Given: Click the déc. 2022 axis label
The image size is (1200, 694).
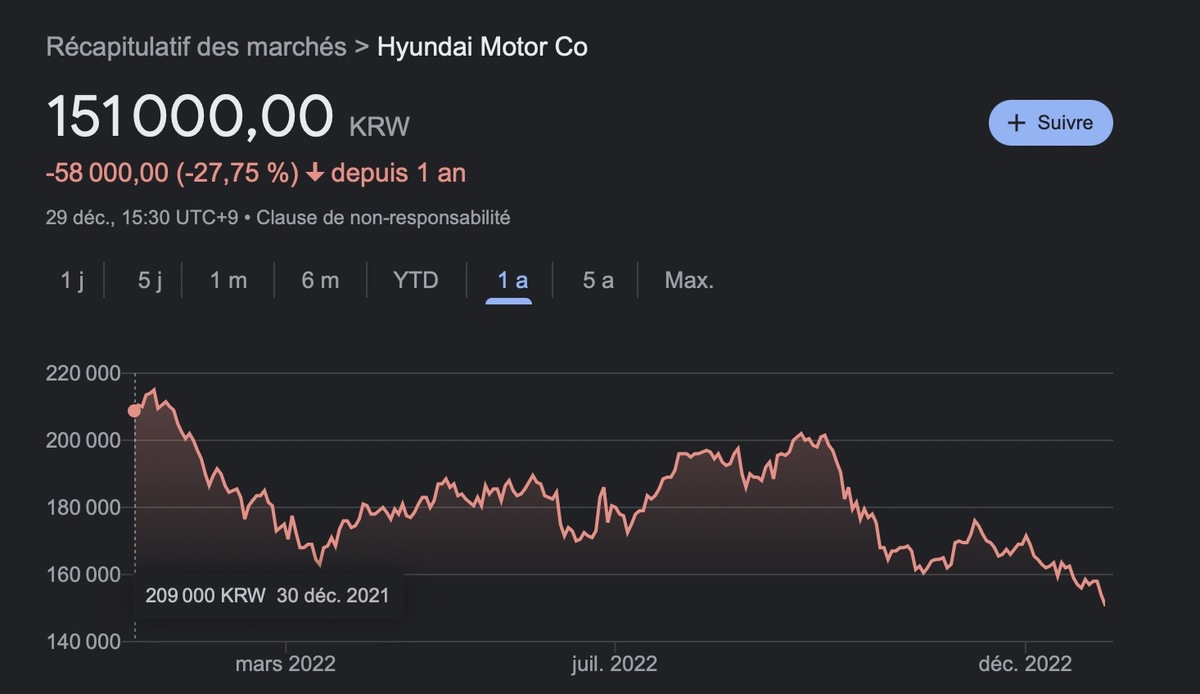Looking at the screenshot, I should point(1025,664).
